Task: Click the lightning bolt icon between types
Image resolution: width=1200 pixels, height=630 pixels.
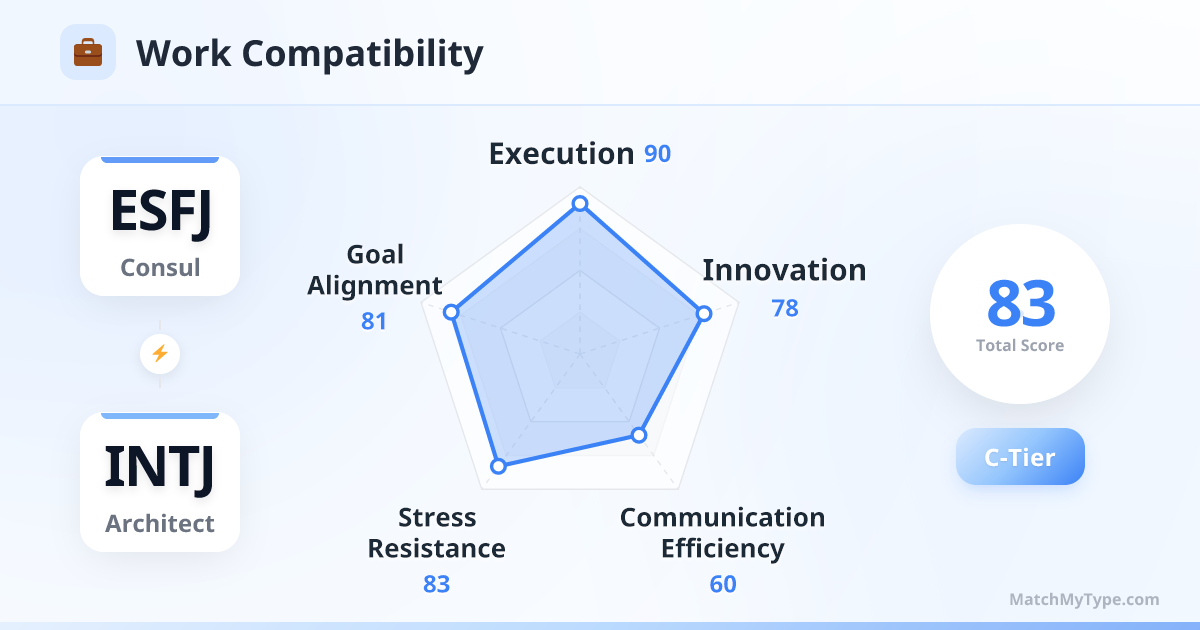Action: click(x=160, y=353)
